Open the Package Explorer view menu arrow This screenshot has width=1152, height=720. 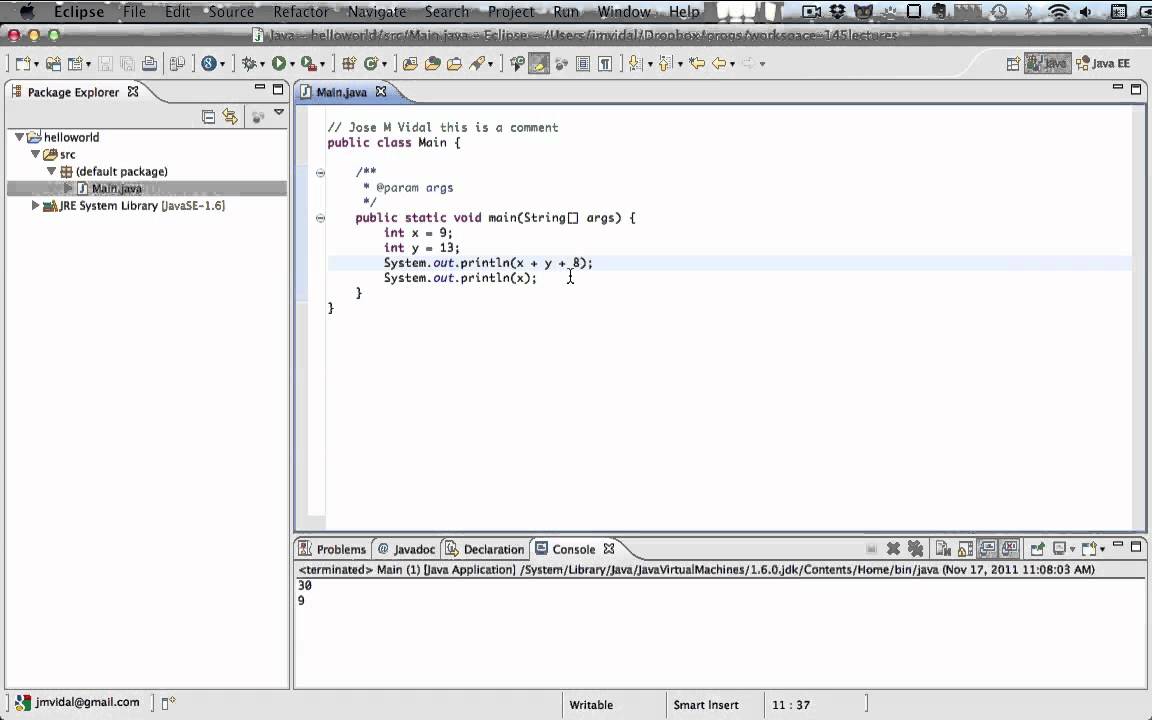click(279, 114)
